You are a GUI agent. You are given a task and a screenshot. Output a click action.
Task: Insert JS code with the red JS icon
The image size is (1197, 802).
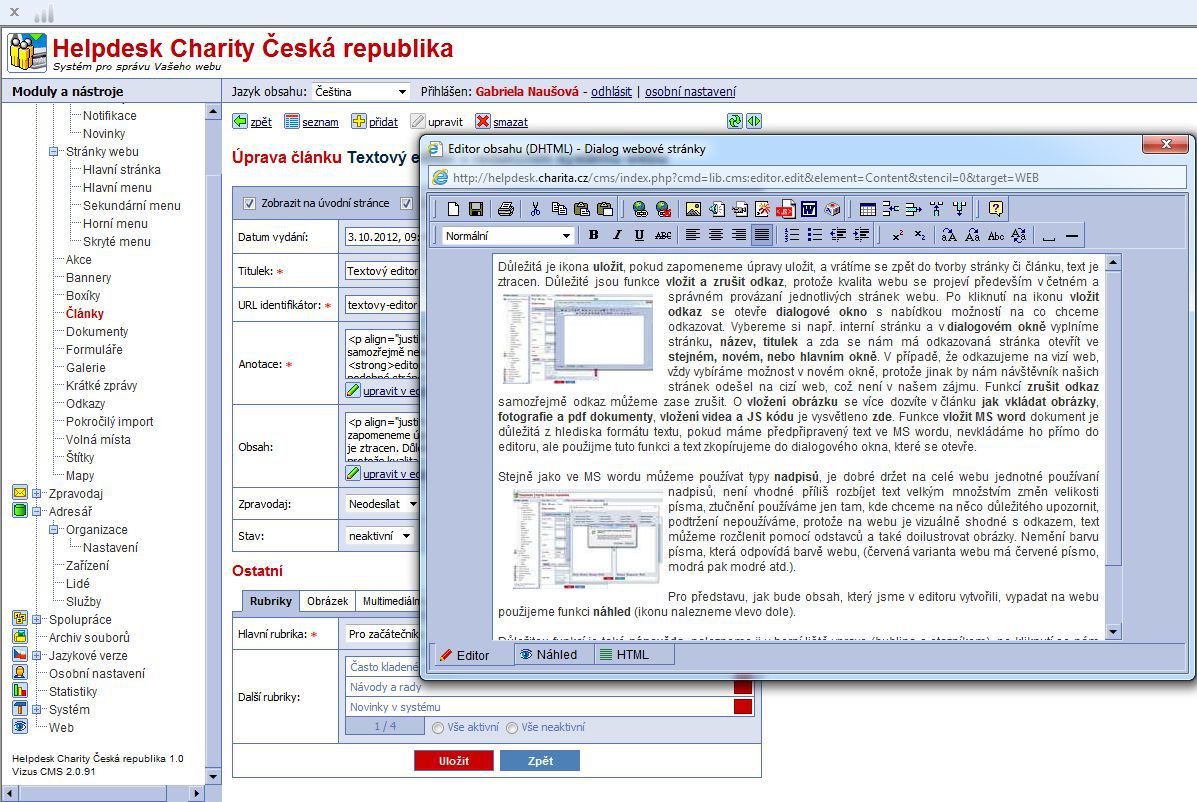click(x=786, y=208)
